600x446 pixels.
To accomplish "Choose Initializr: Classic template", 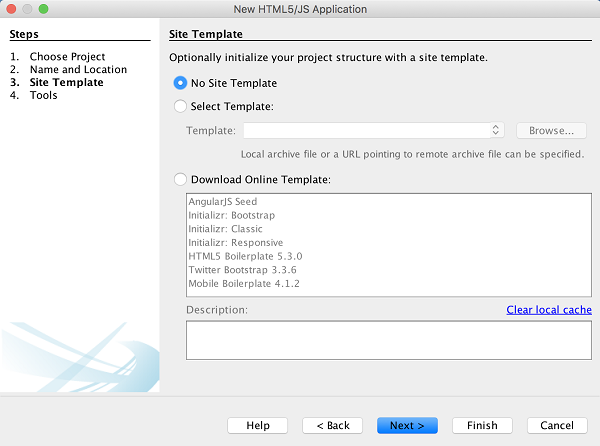I will 225,229.
